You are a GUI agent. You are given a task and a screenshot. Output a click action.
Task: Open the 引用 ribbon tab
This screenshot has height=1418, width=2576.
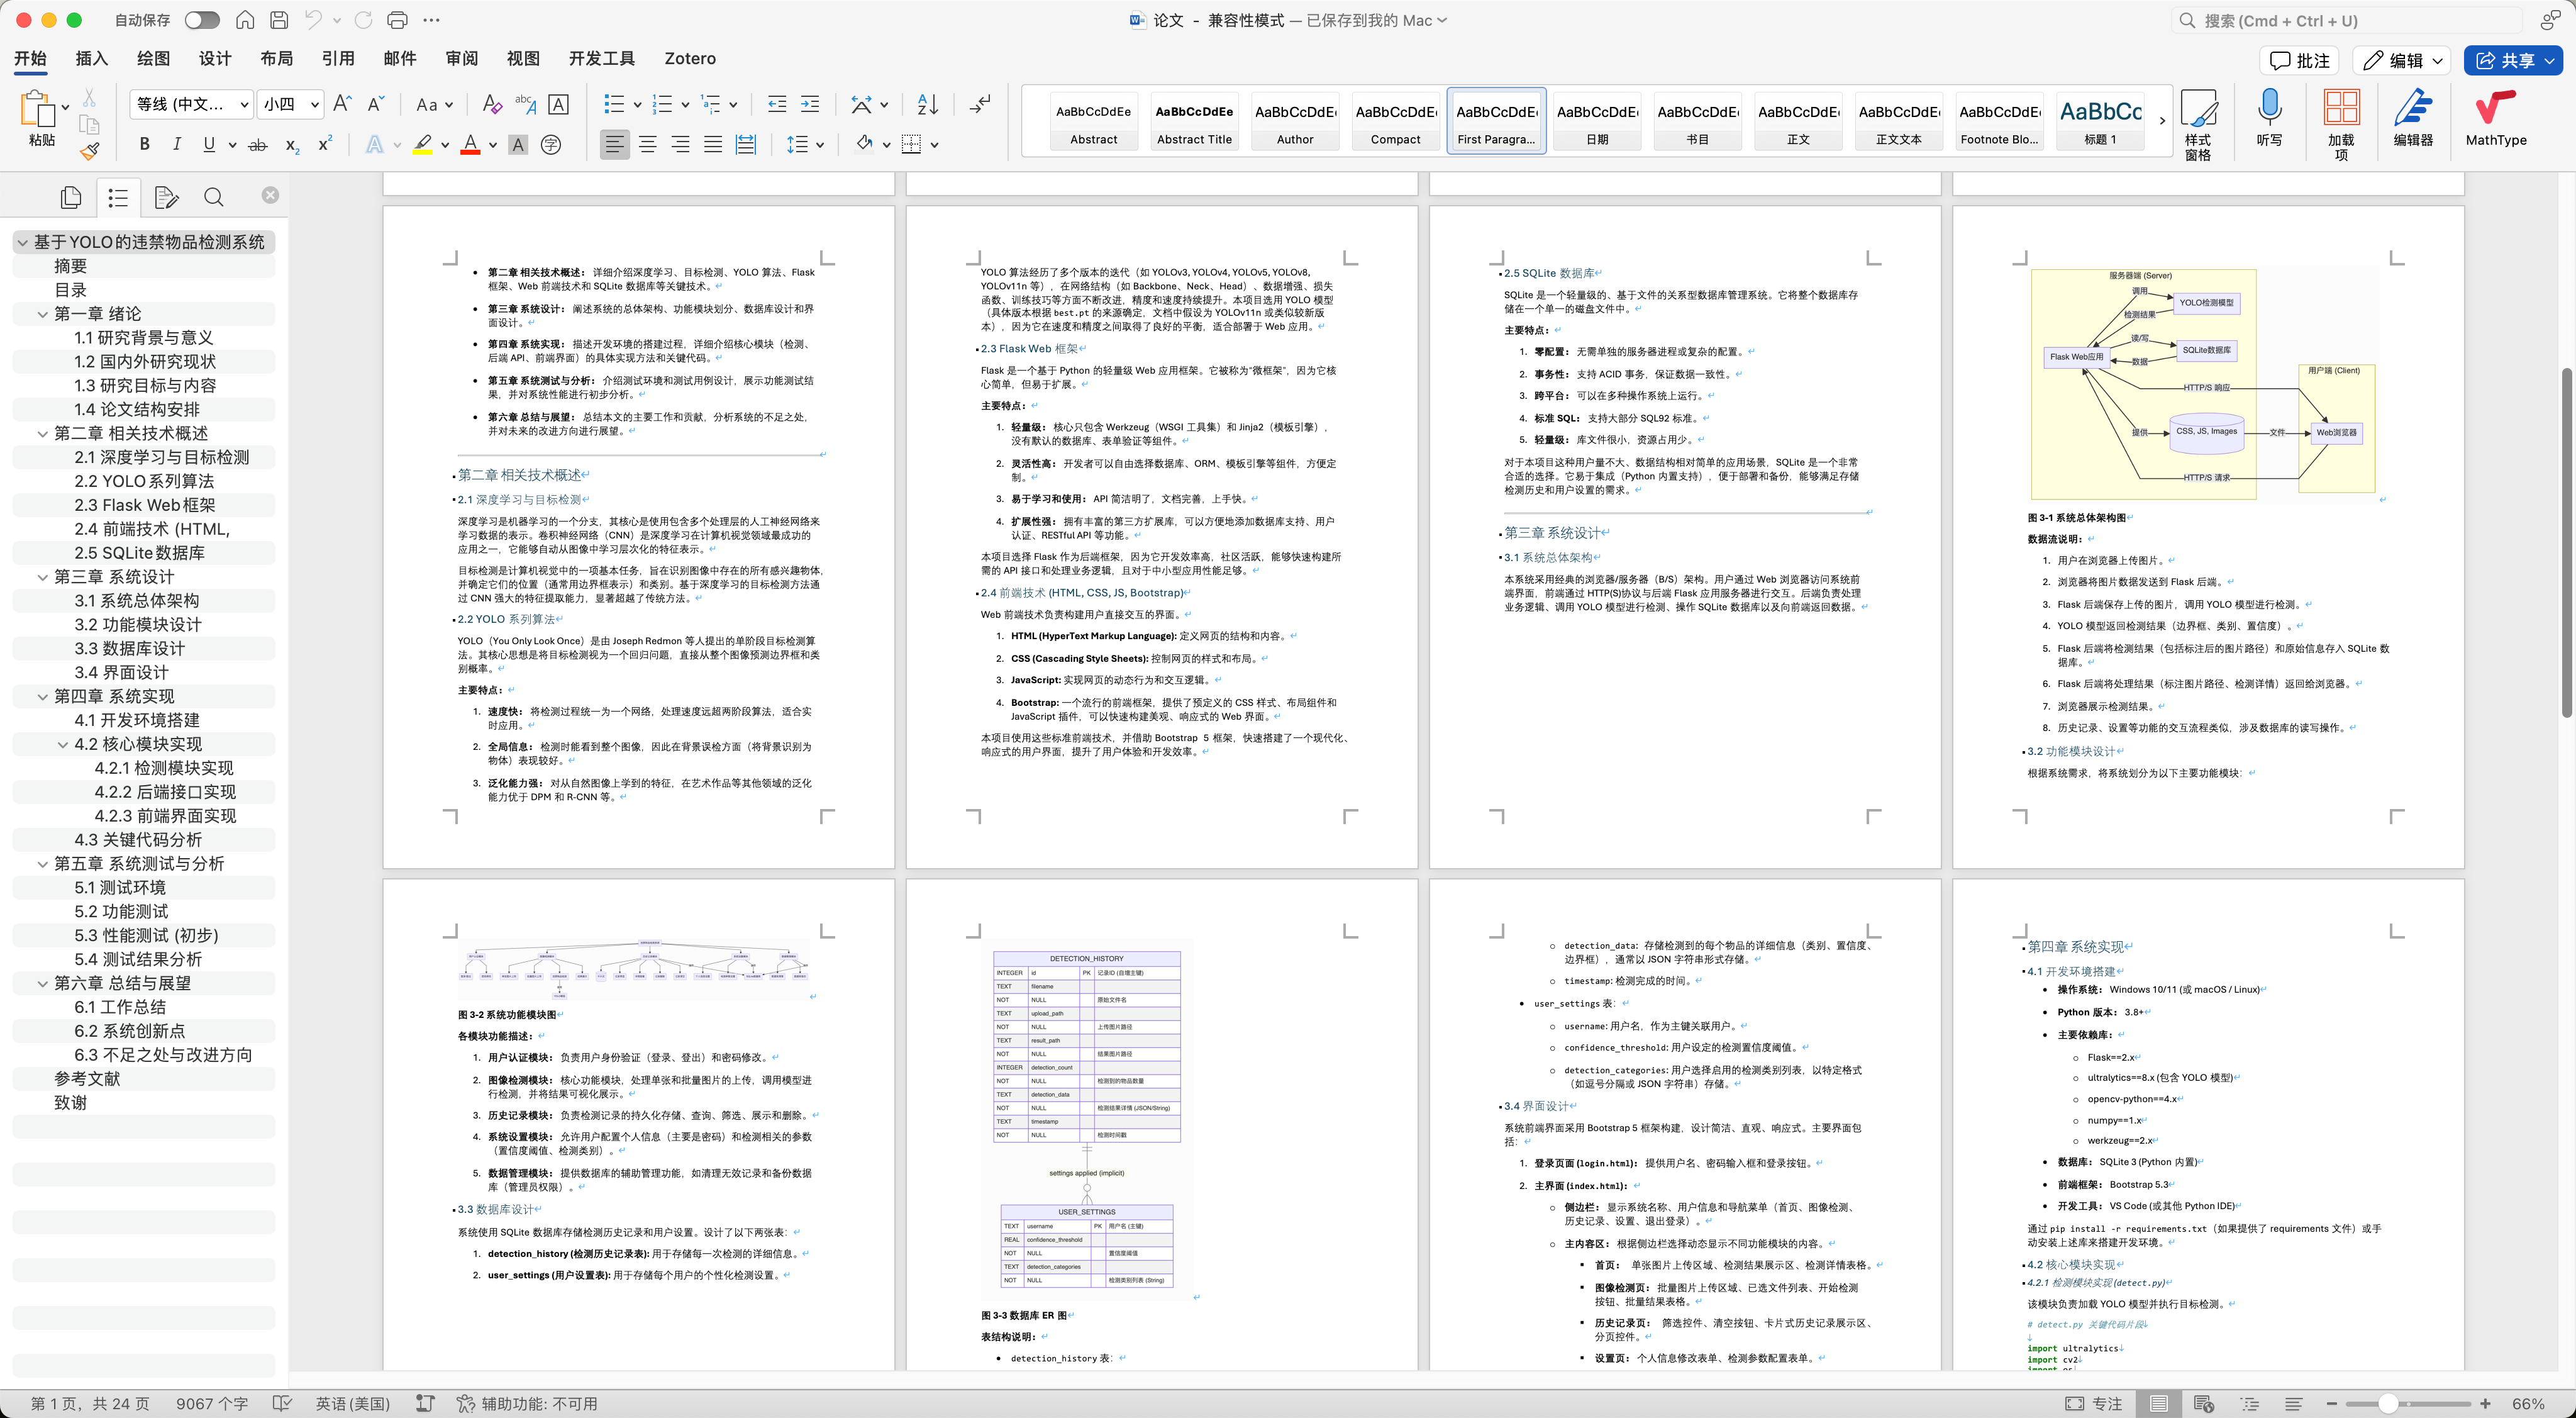point(338,58)
